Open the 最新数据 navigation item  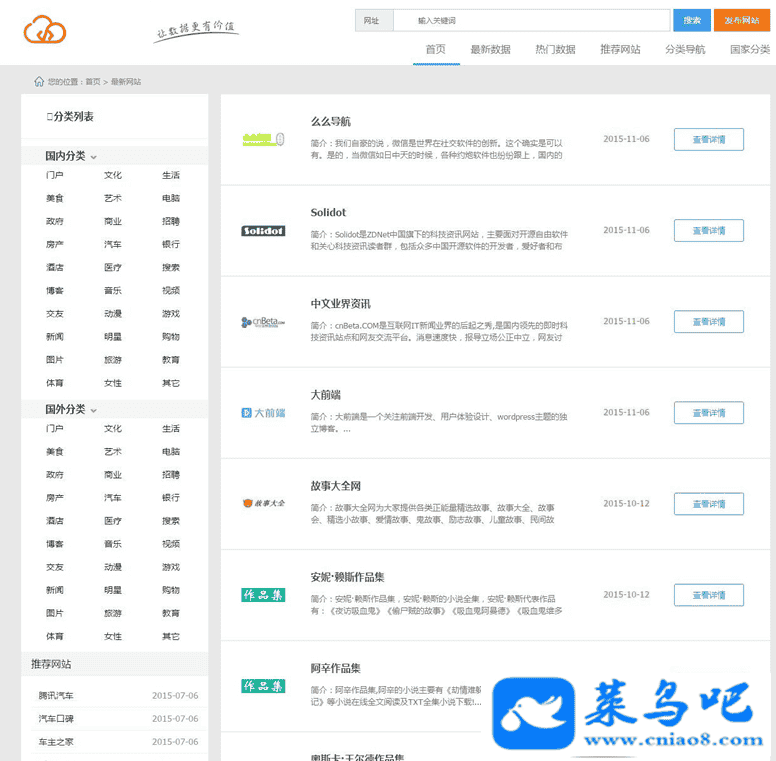pyautogui.click(x=490, y=49)
